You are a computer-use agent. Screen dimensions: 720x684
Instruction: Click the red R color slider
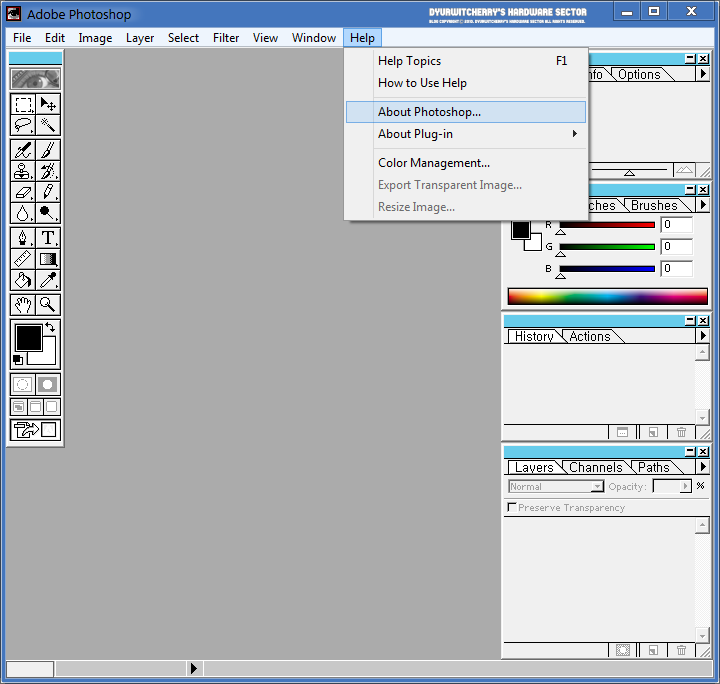click(x=607, y=225)
